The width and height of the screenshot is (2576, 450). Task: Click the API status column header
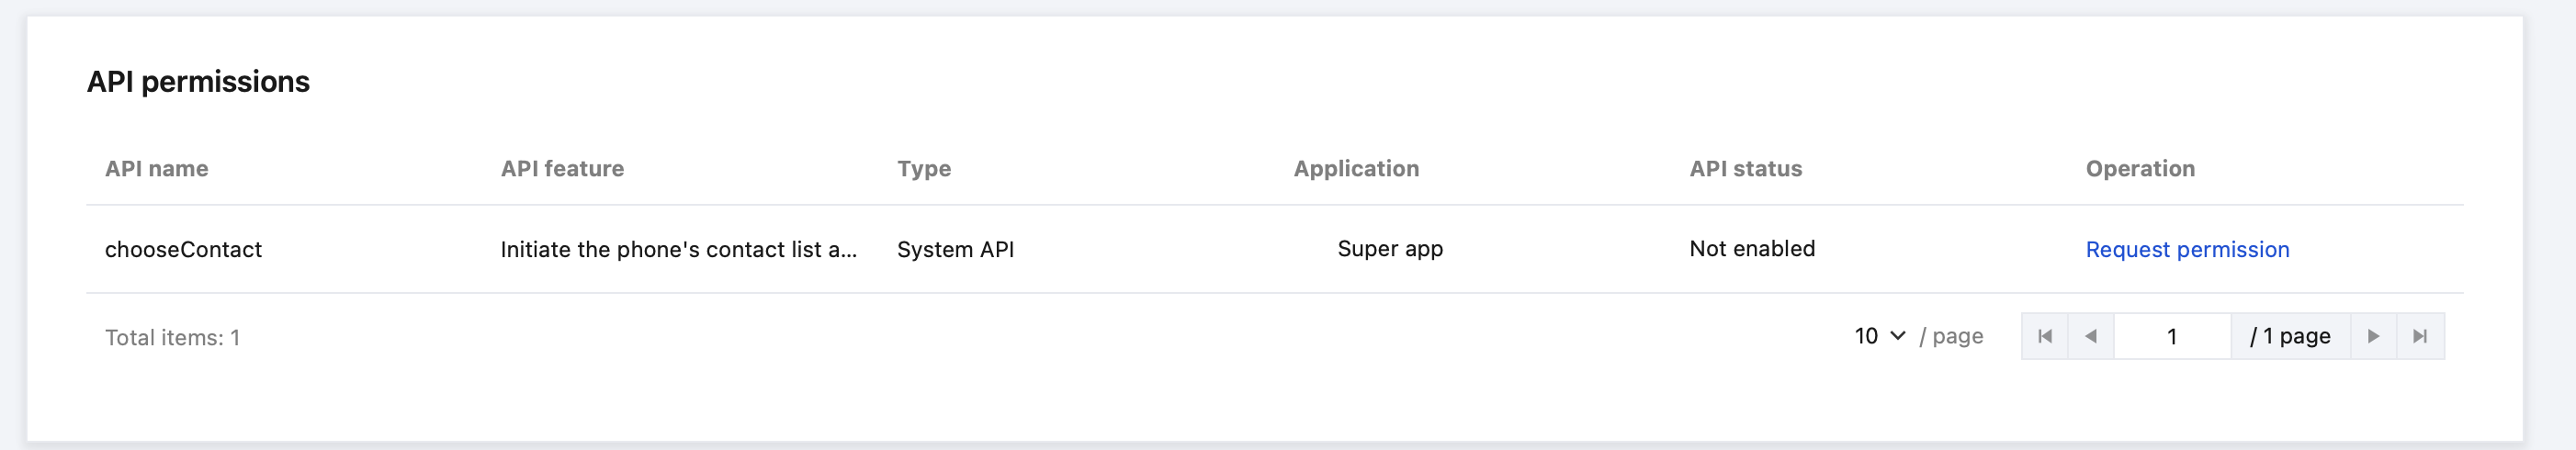[1746, 168]
